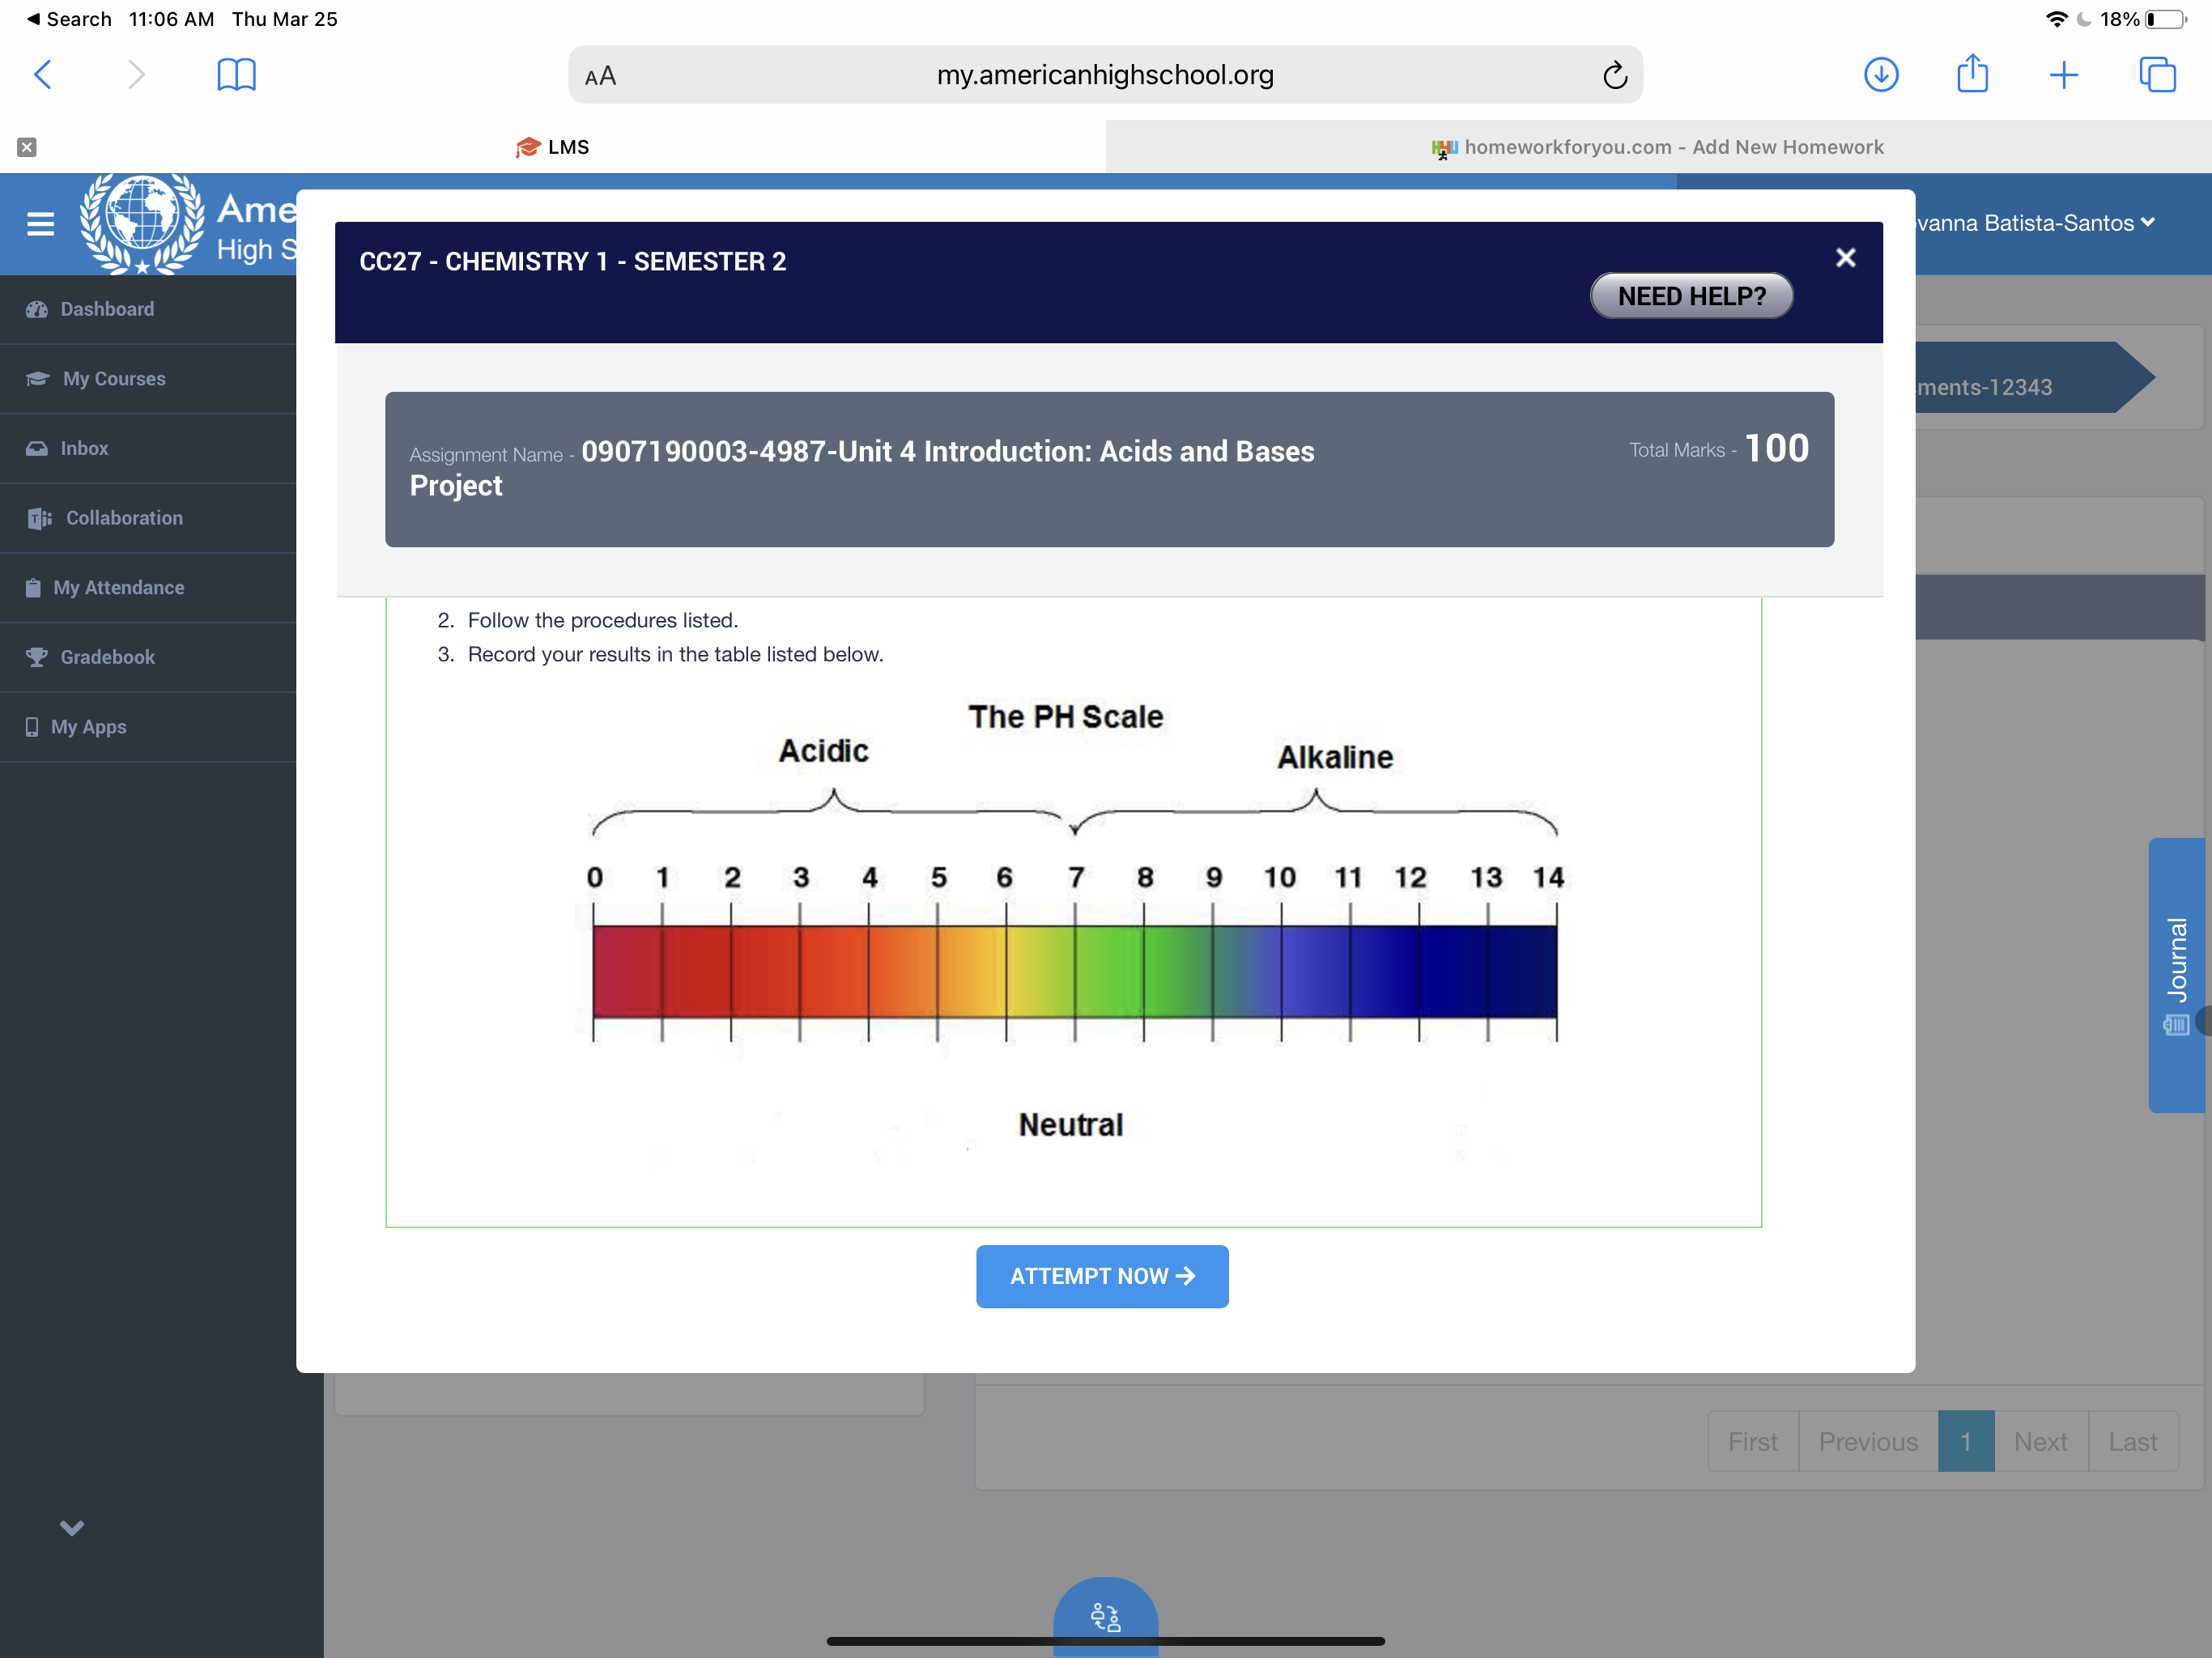Click the address bar URL field

click(1104, 75)
